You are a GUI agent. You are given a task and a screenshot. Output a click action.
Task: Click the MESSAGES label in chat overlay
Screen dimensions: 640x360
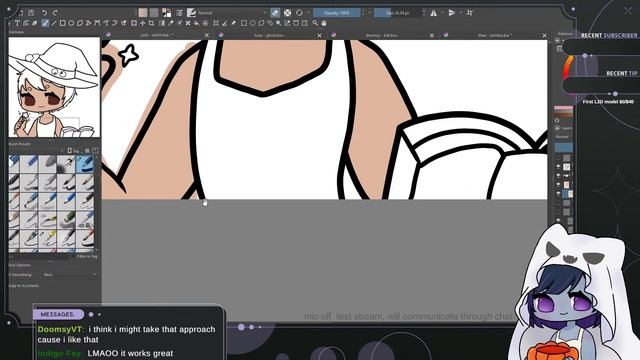[58, 314]
